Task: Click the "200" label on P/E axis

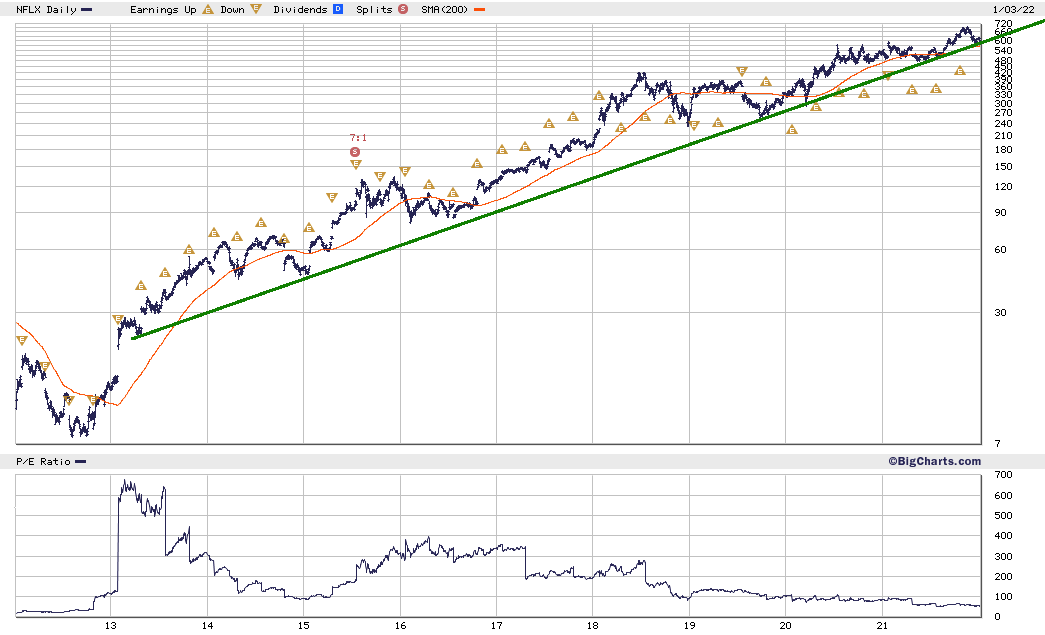Action: pos(1003,577)
